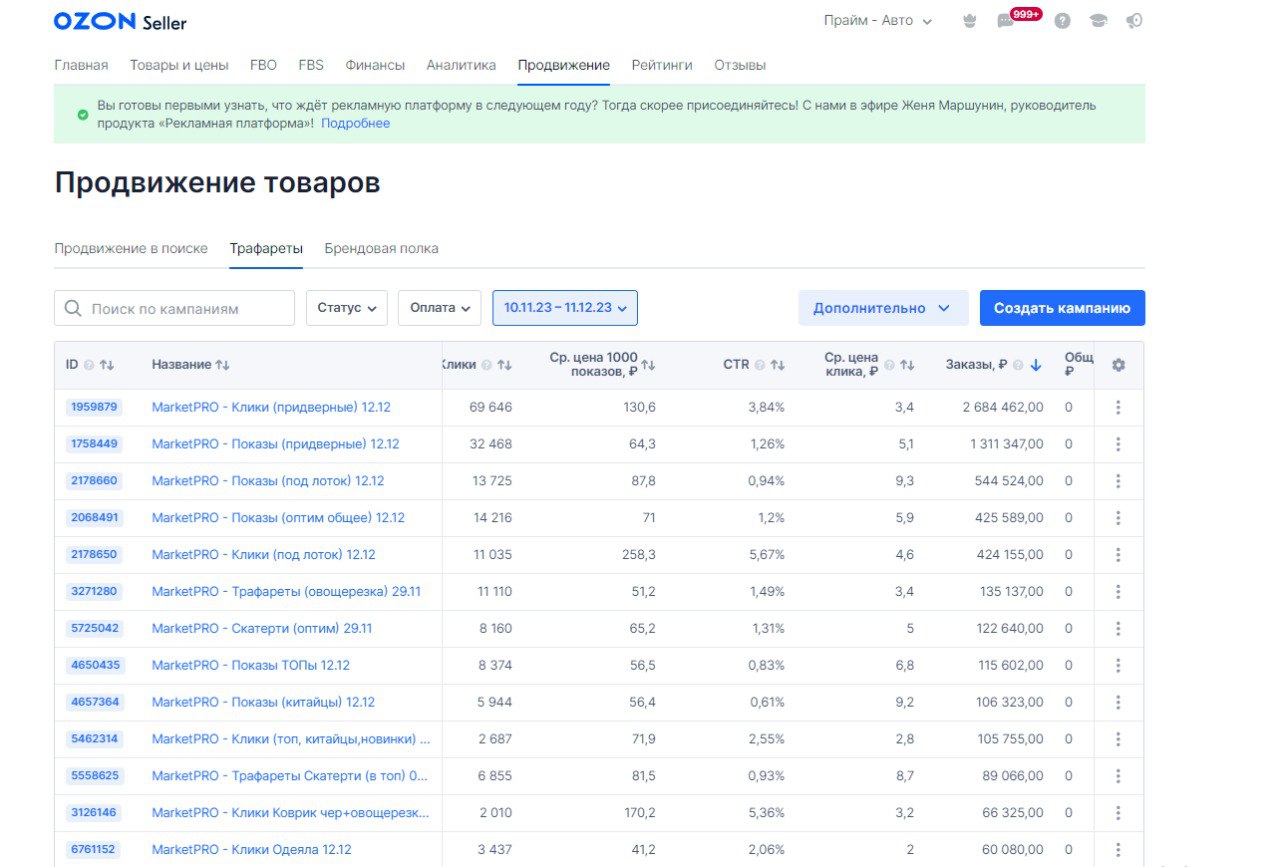Viewport: 1280px width, 867px height.
Task: Click the Создать кампанию button
Action: click(x=1062, y=308)
